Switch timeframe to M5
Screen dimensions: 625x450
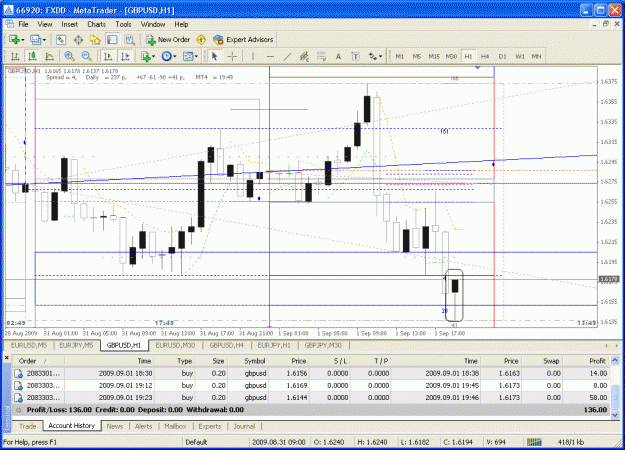417,57
